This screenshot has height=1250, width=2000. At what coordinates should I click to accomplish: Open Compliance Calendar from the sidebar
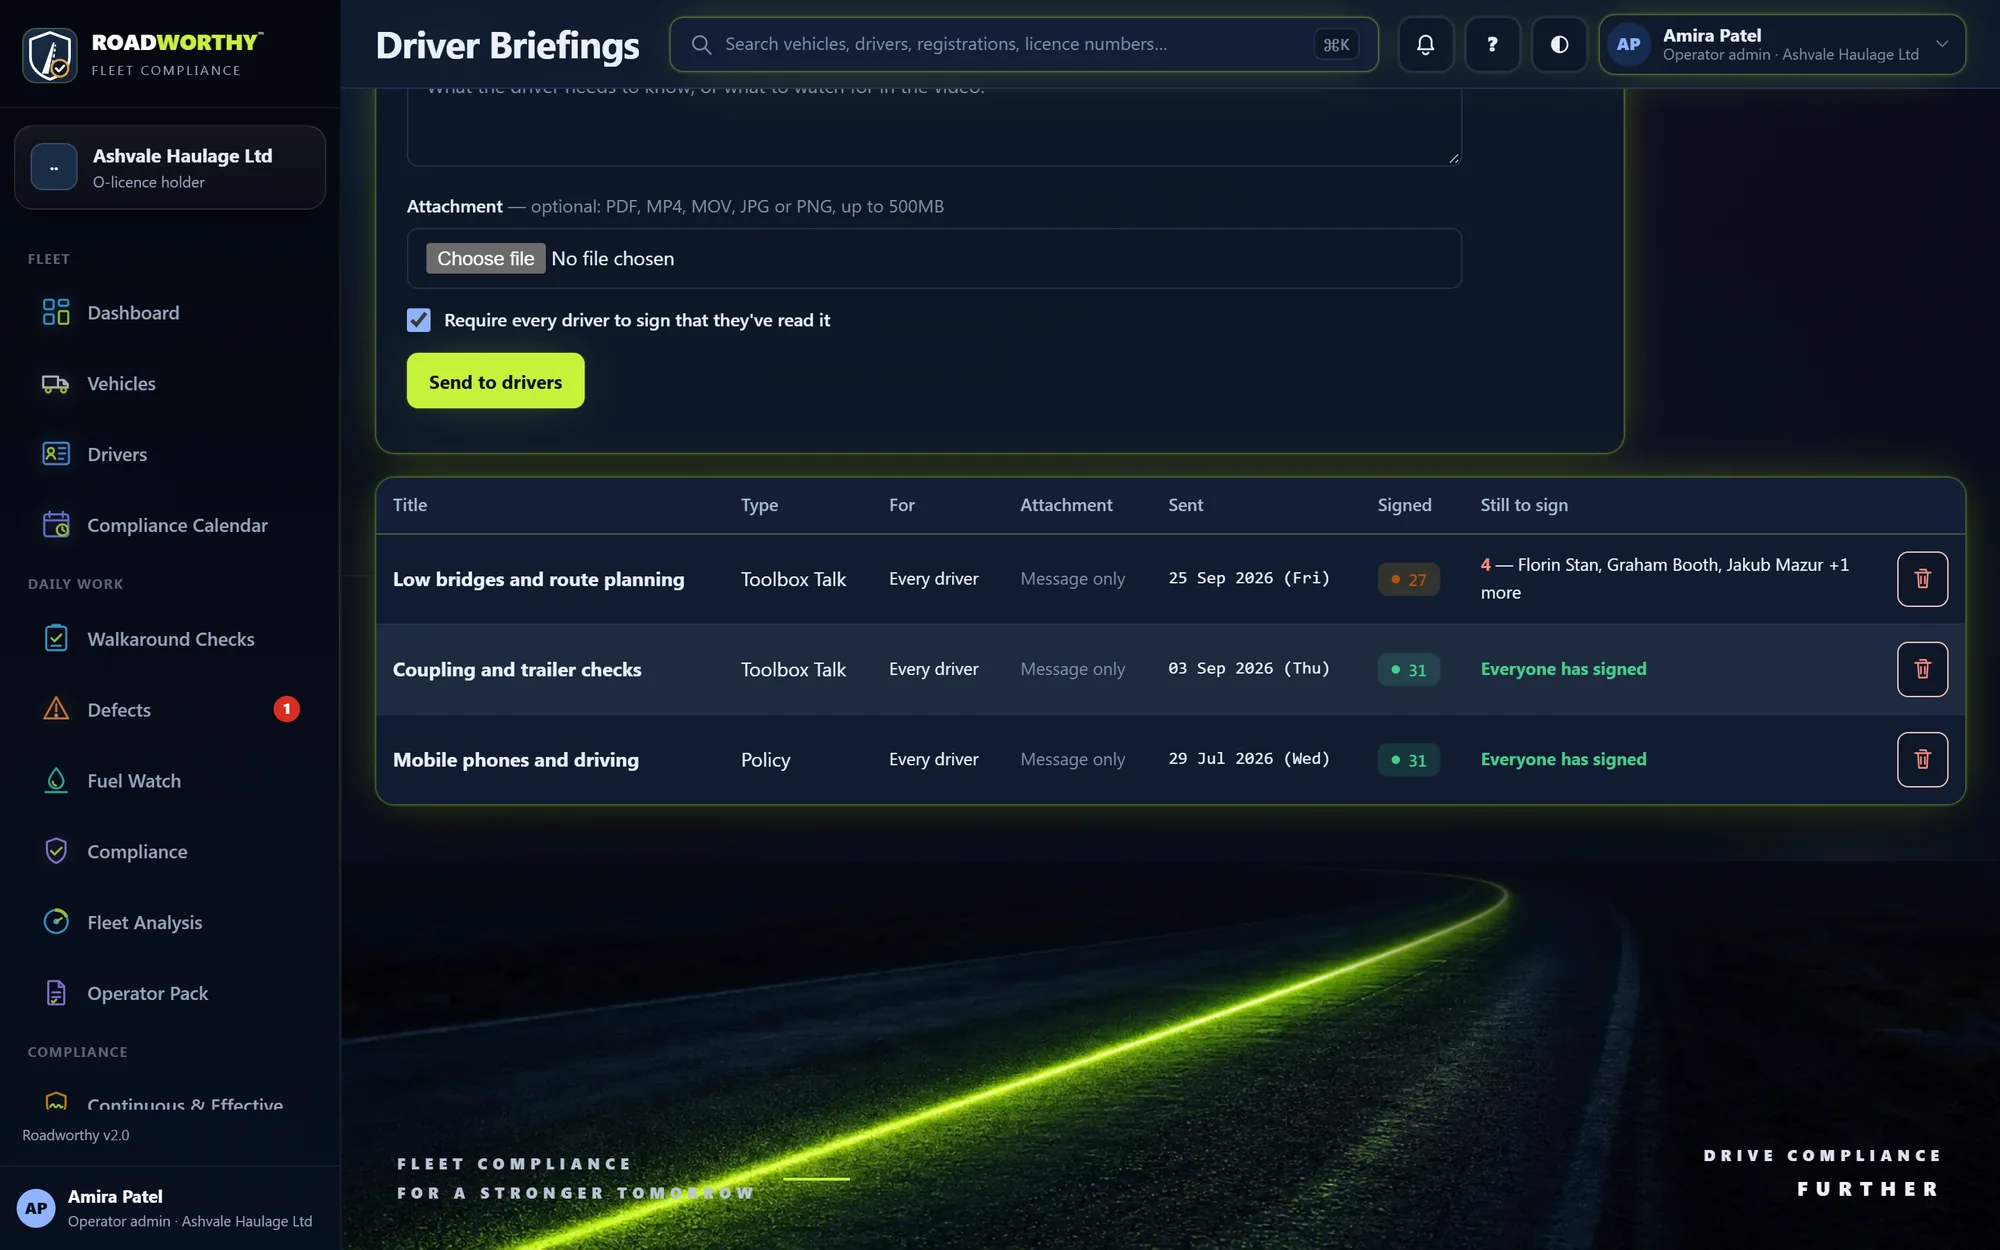point(170,525)
